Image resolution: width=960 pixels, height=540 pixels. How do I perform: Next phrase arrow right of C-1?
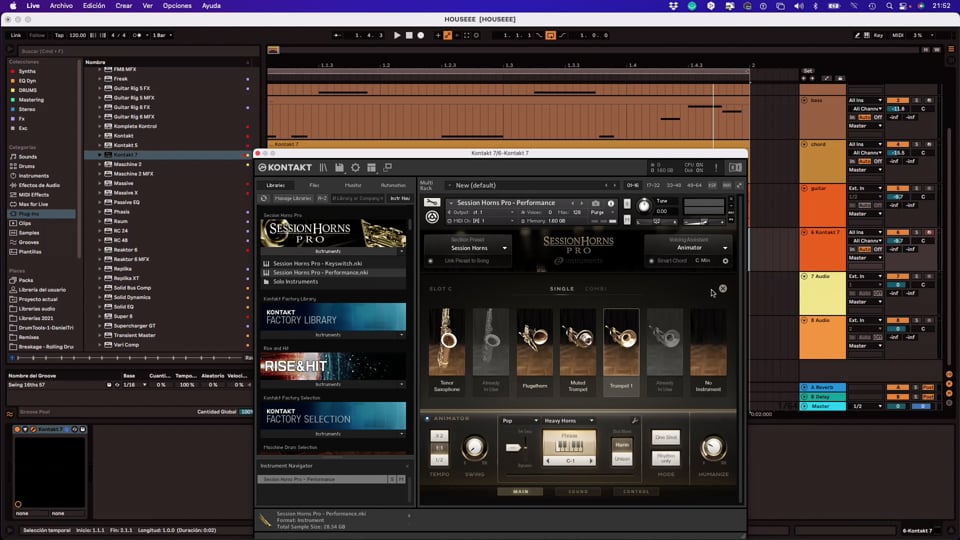[x=591, y=460]
